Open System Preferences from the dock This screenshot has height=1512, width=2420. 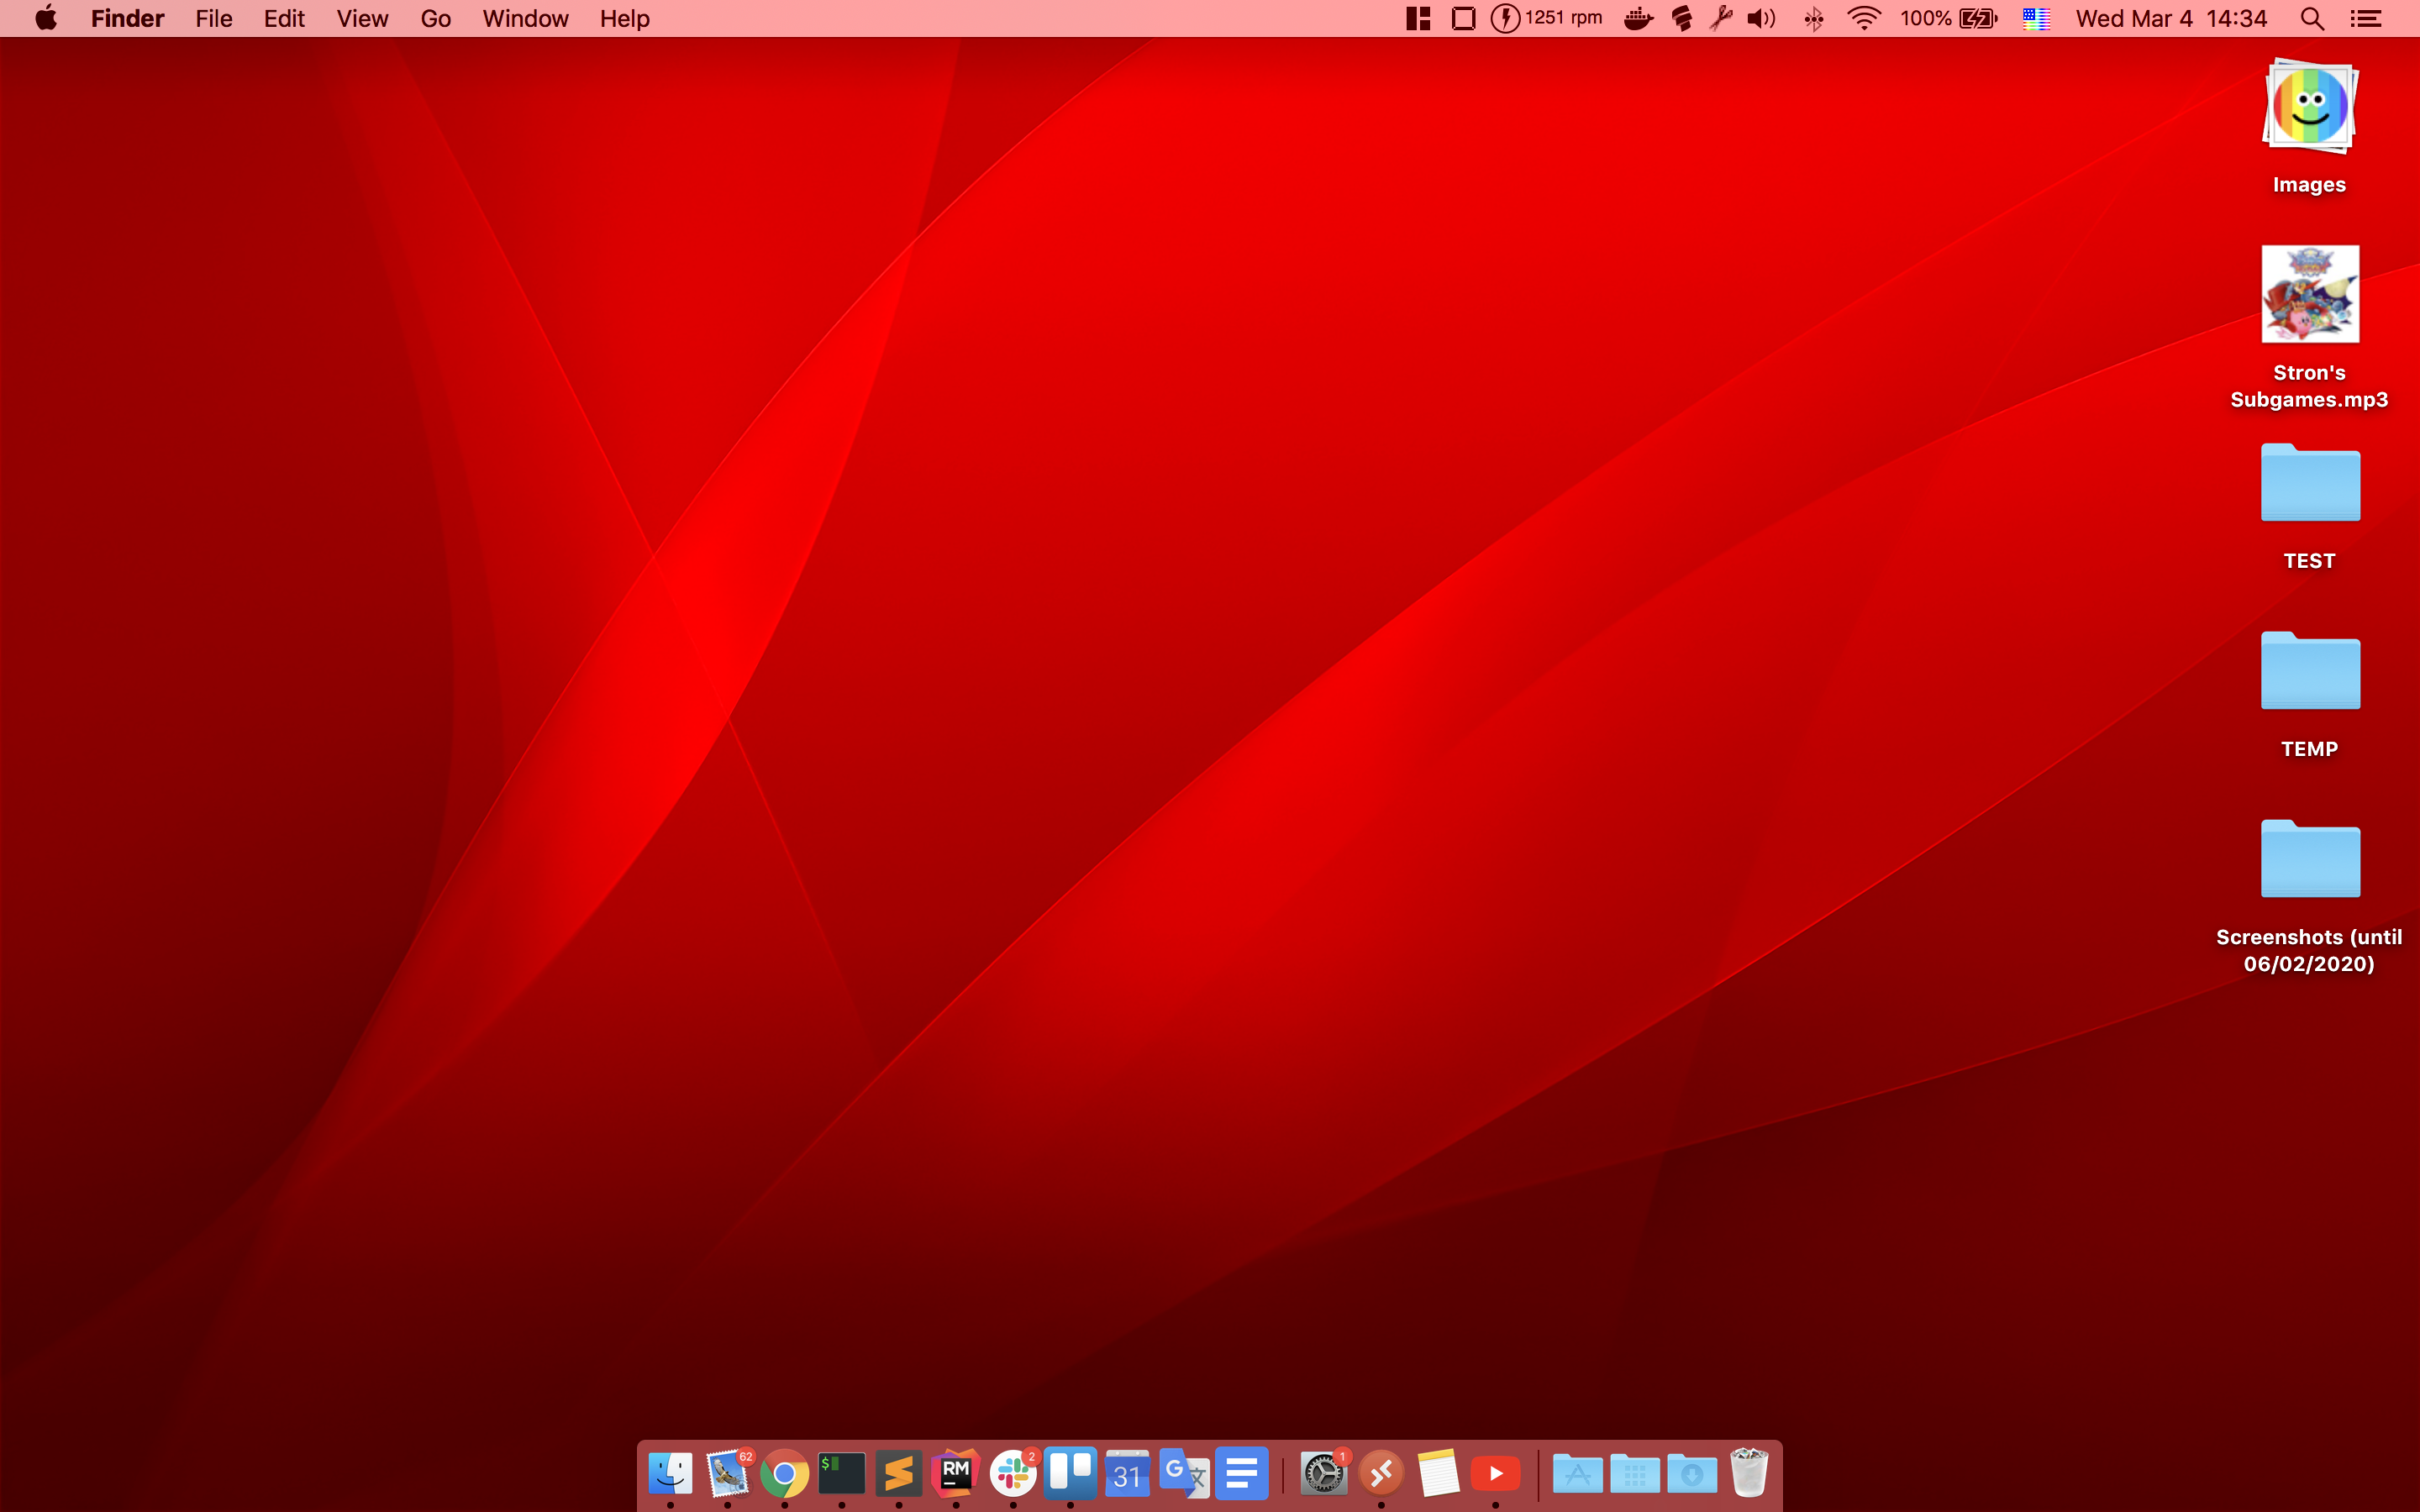[x=1323, y=1473]
